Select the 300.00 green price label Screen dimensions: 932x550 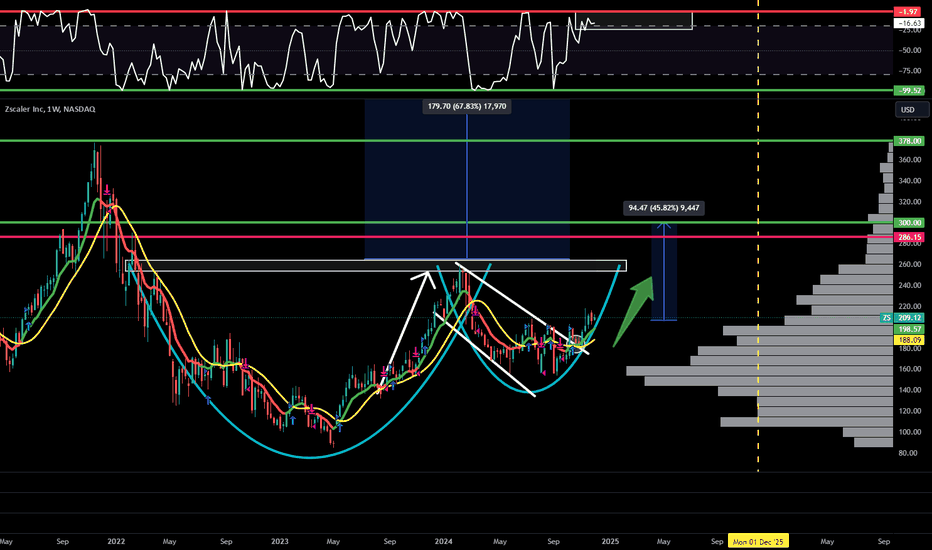[x=909, y=222]
